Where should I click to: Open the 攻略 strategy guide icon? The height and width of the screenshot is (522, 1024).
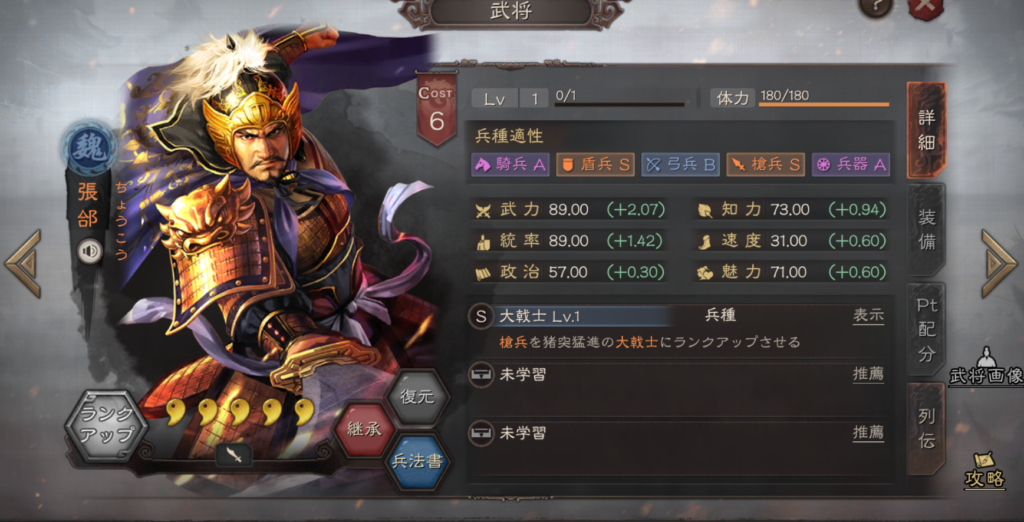[985, 470]
